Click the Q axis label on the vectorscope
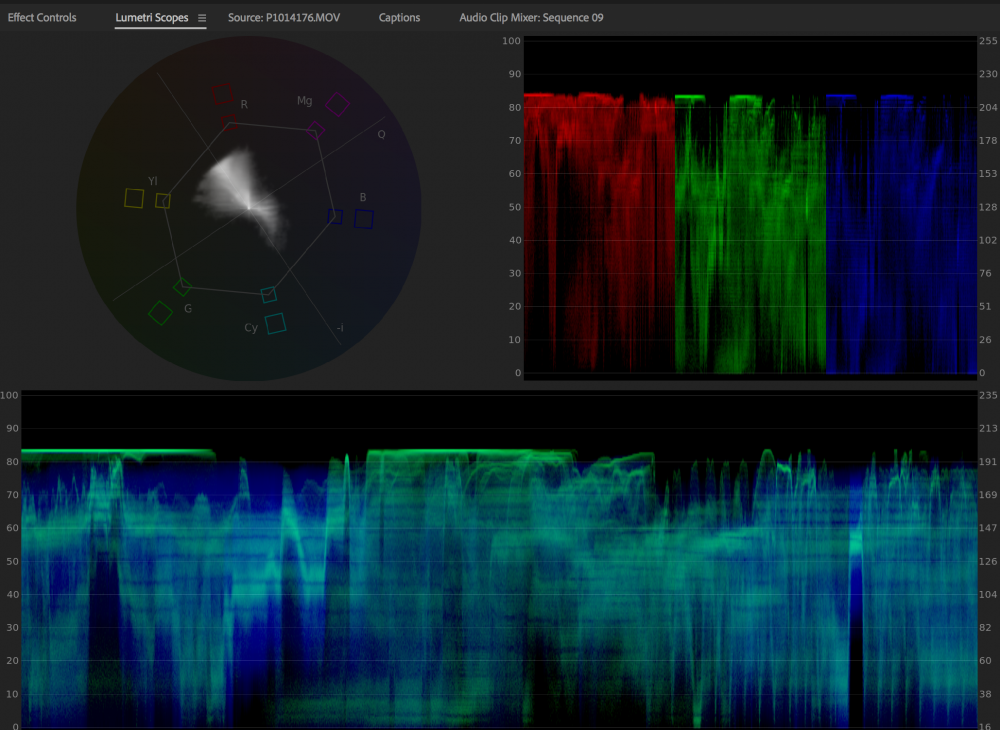 coord(381,134)
